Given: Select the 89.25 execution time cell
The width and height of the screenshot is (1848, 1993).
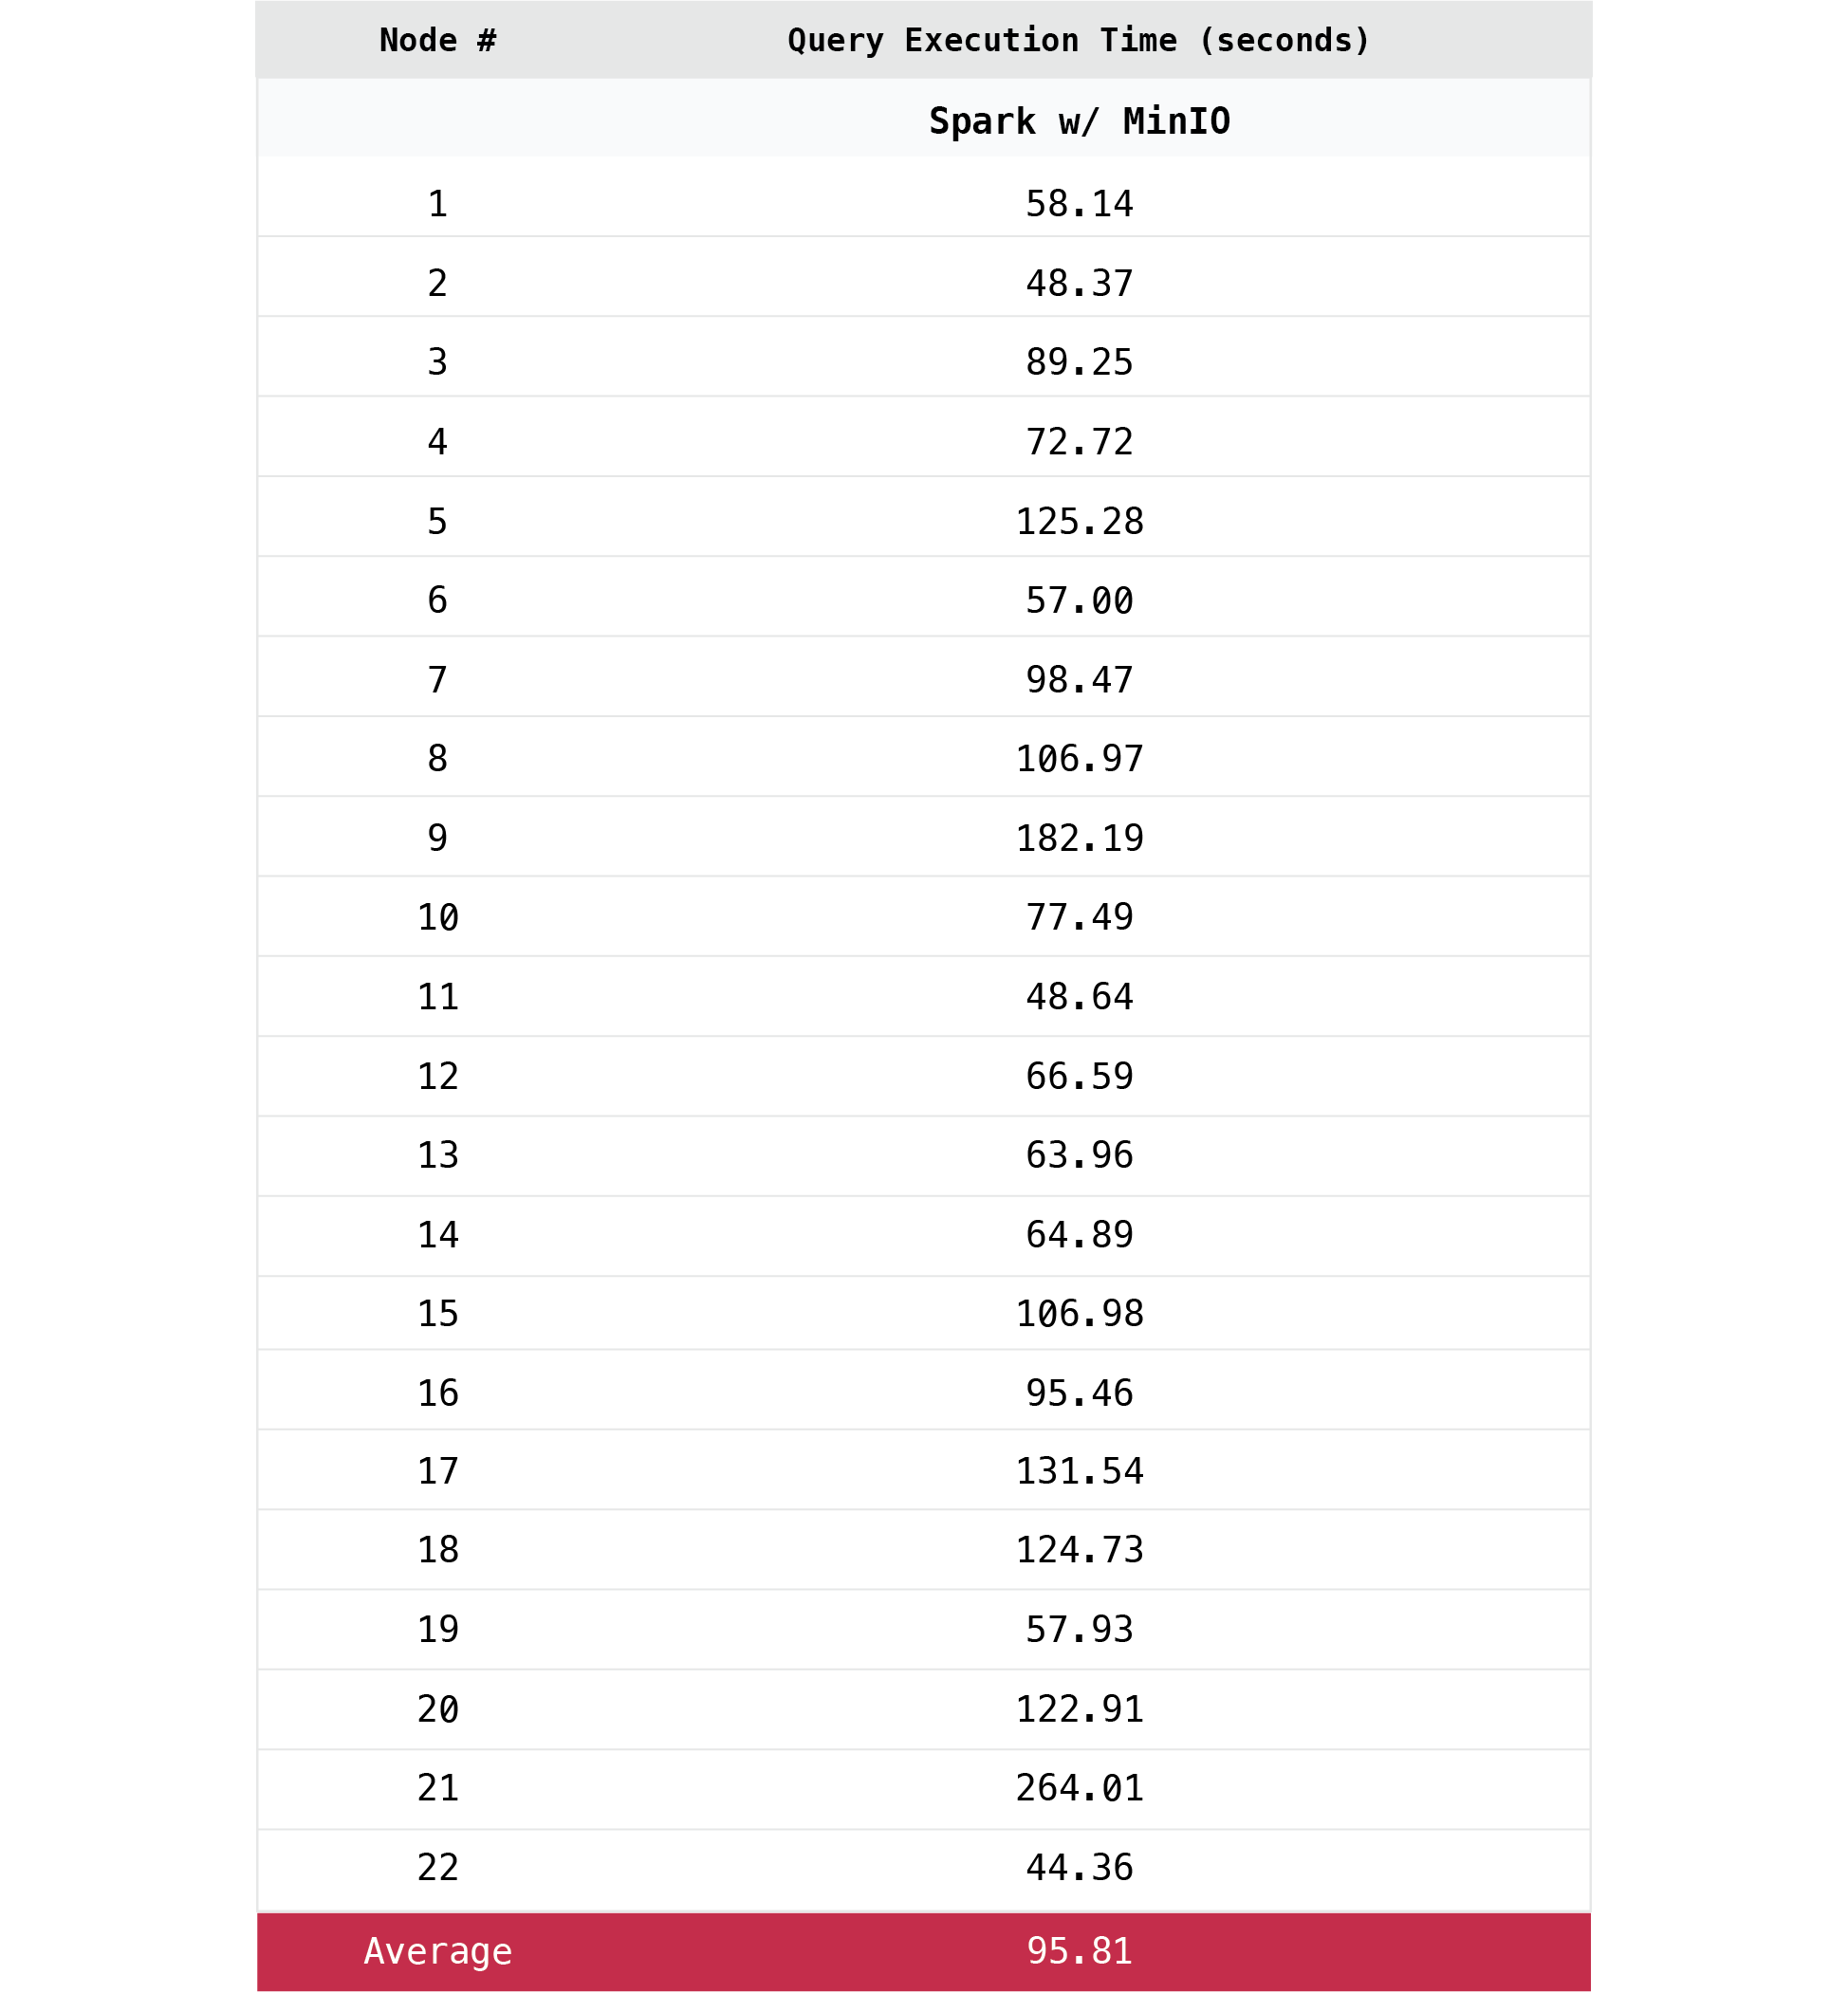Looking at the screenshot, I should coord(1079,362).
